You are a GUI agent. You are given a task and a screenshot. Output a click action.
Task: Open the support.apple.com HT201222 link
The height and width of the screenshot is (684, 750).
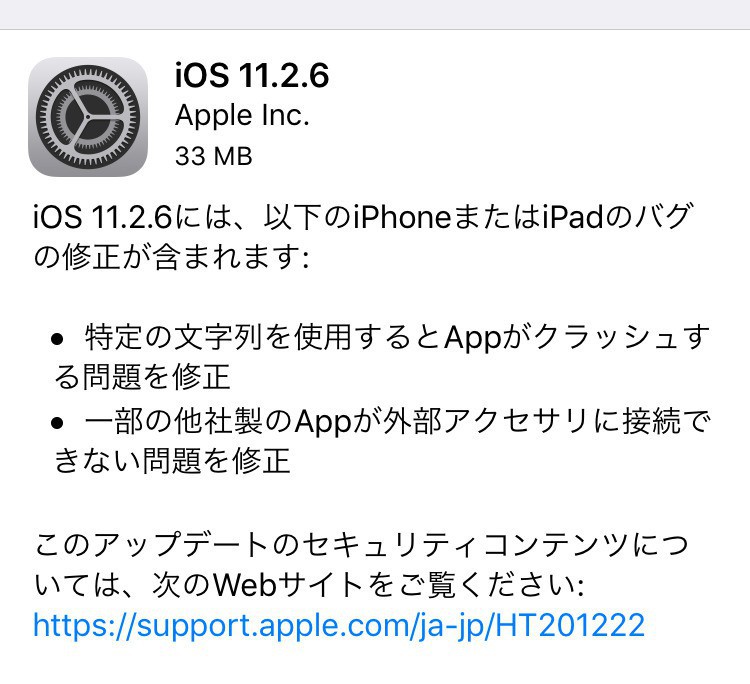(x=339, y=625)
